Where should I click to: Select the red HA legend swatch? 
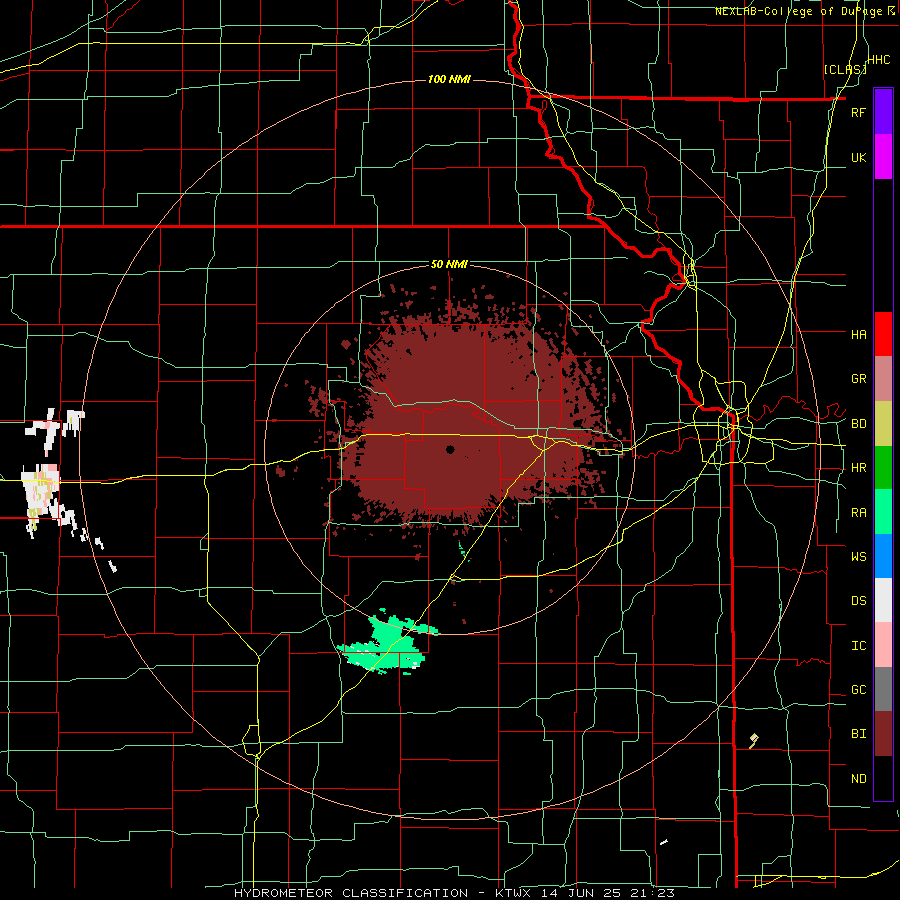883,334
